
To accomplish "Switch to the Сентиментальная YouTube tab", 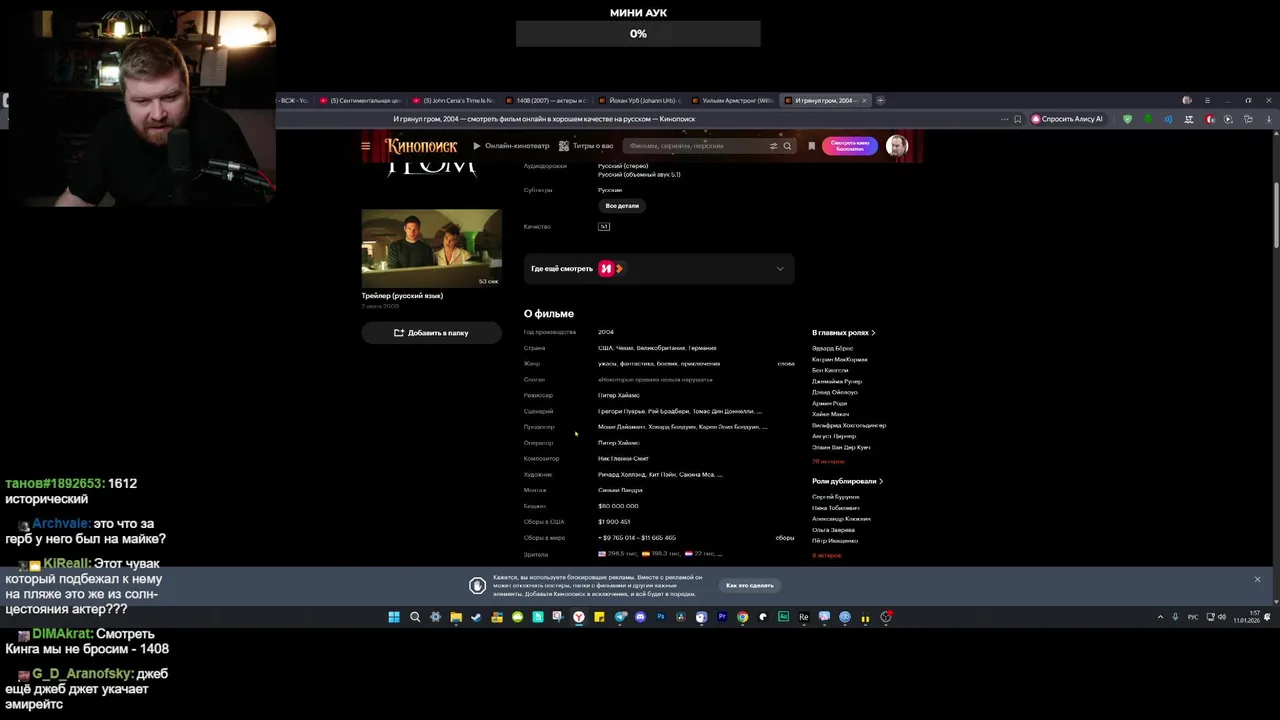I will pyautogui.click(x=359, y=100).
